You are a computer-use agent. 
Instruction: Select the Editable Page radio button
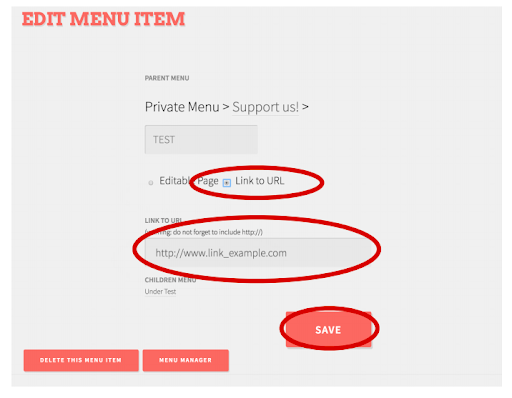coord(151,183)
